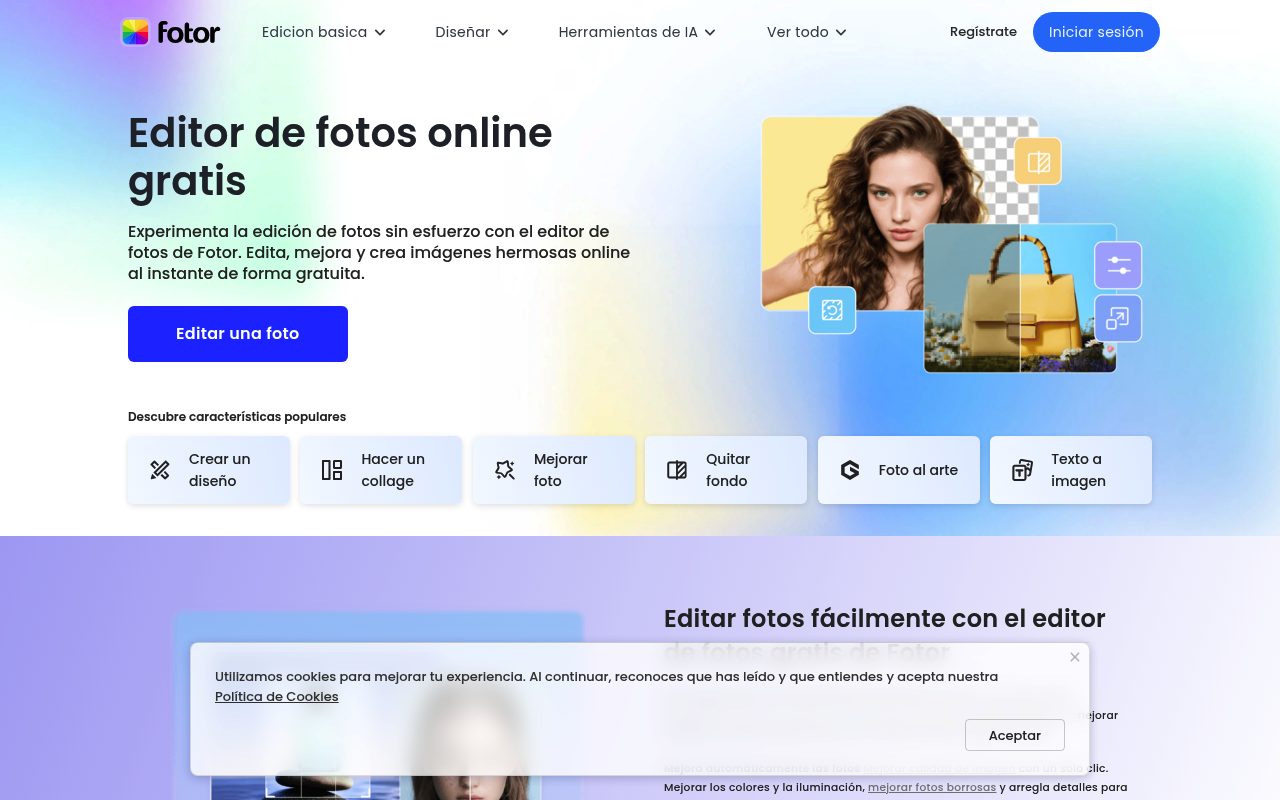Viewport: 1280px width, 800px height.
Task: Expand the Edicion basica dropdown
Action: click(x=323, y=32)
